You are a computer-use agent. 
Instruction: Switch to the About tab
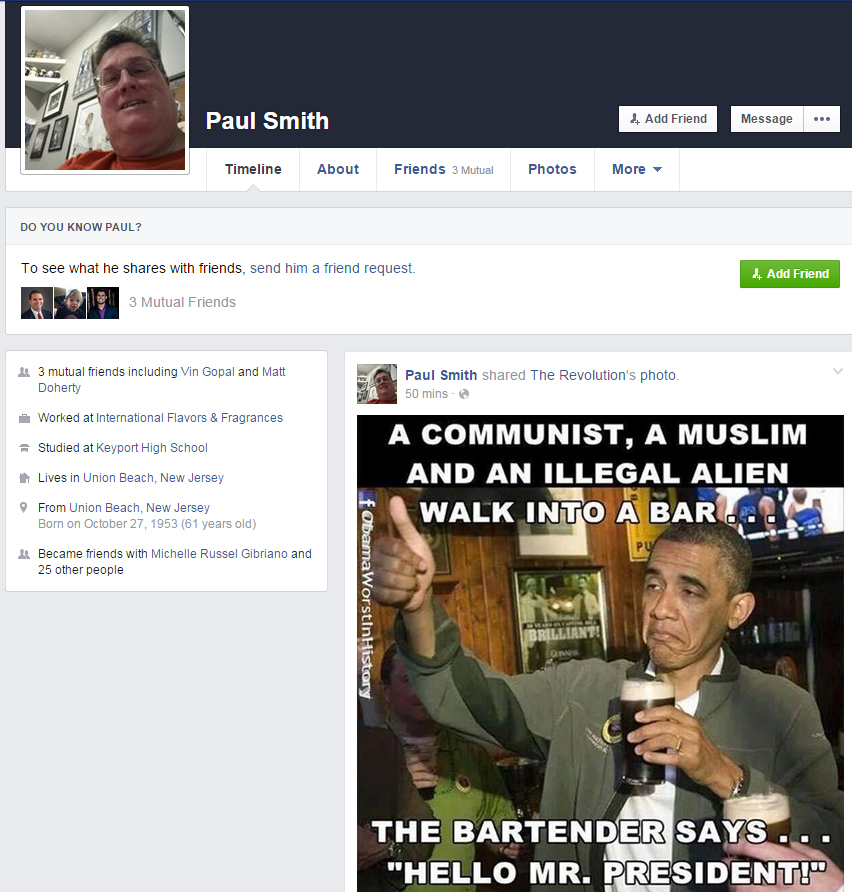(x=337, y=169)
